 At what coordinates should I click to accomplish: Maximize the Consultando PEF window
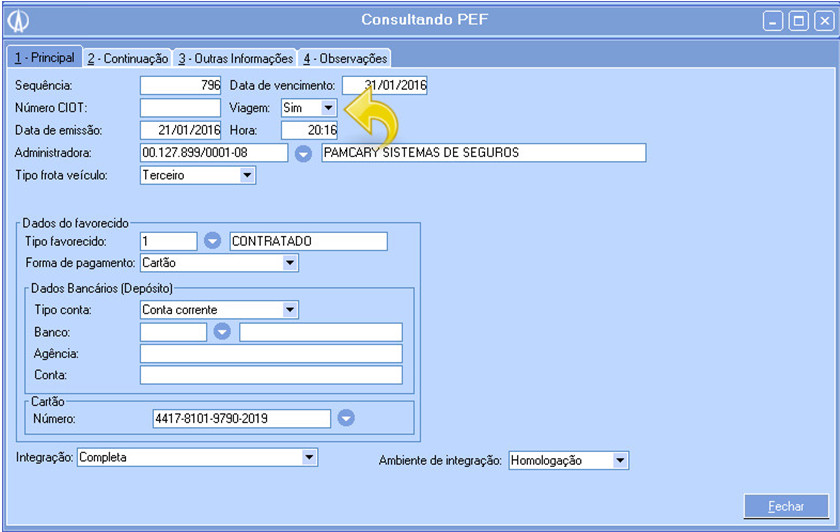tap(798, 20)
